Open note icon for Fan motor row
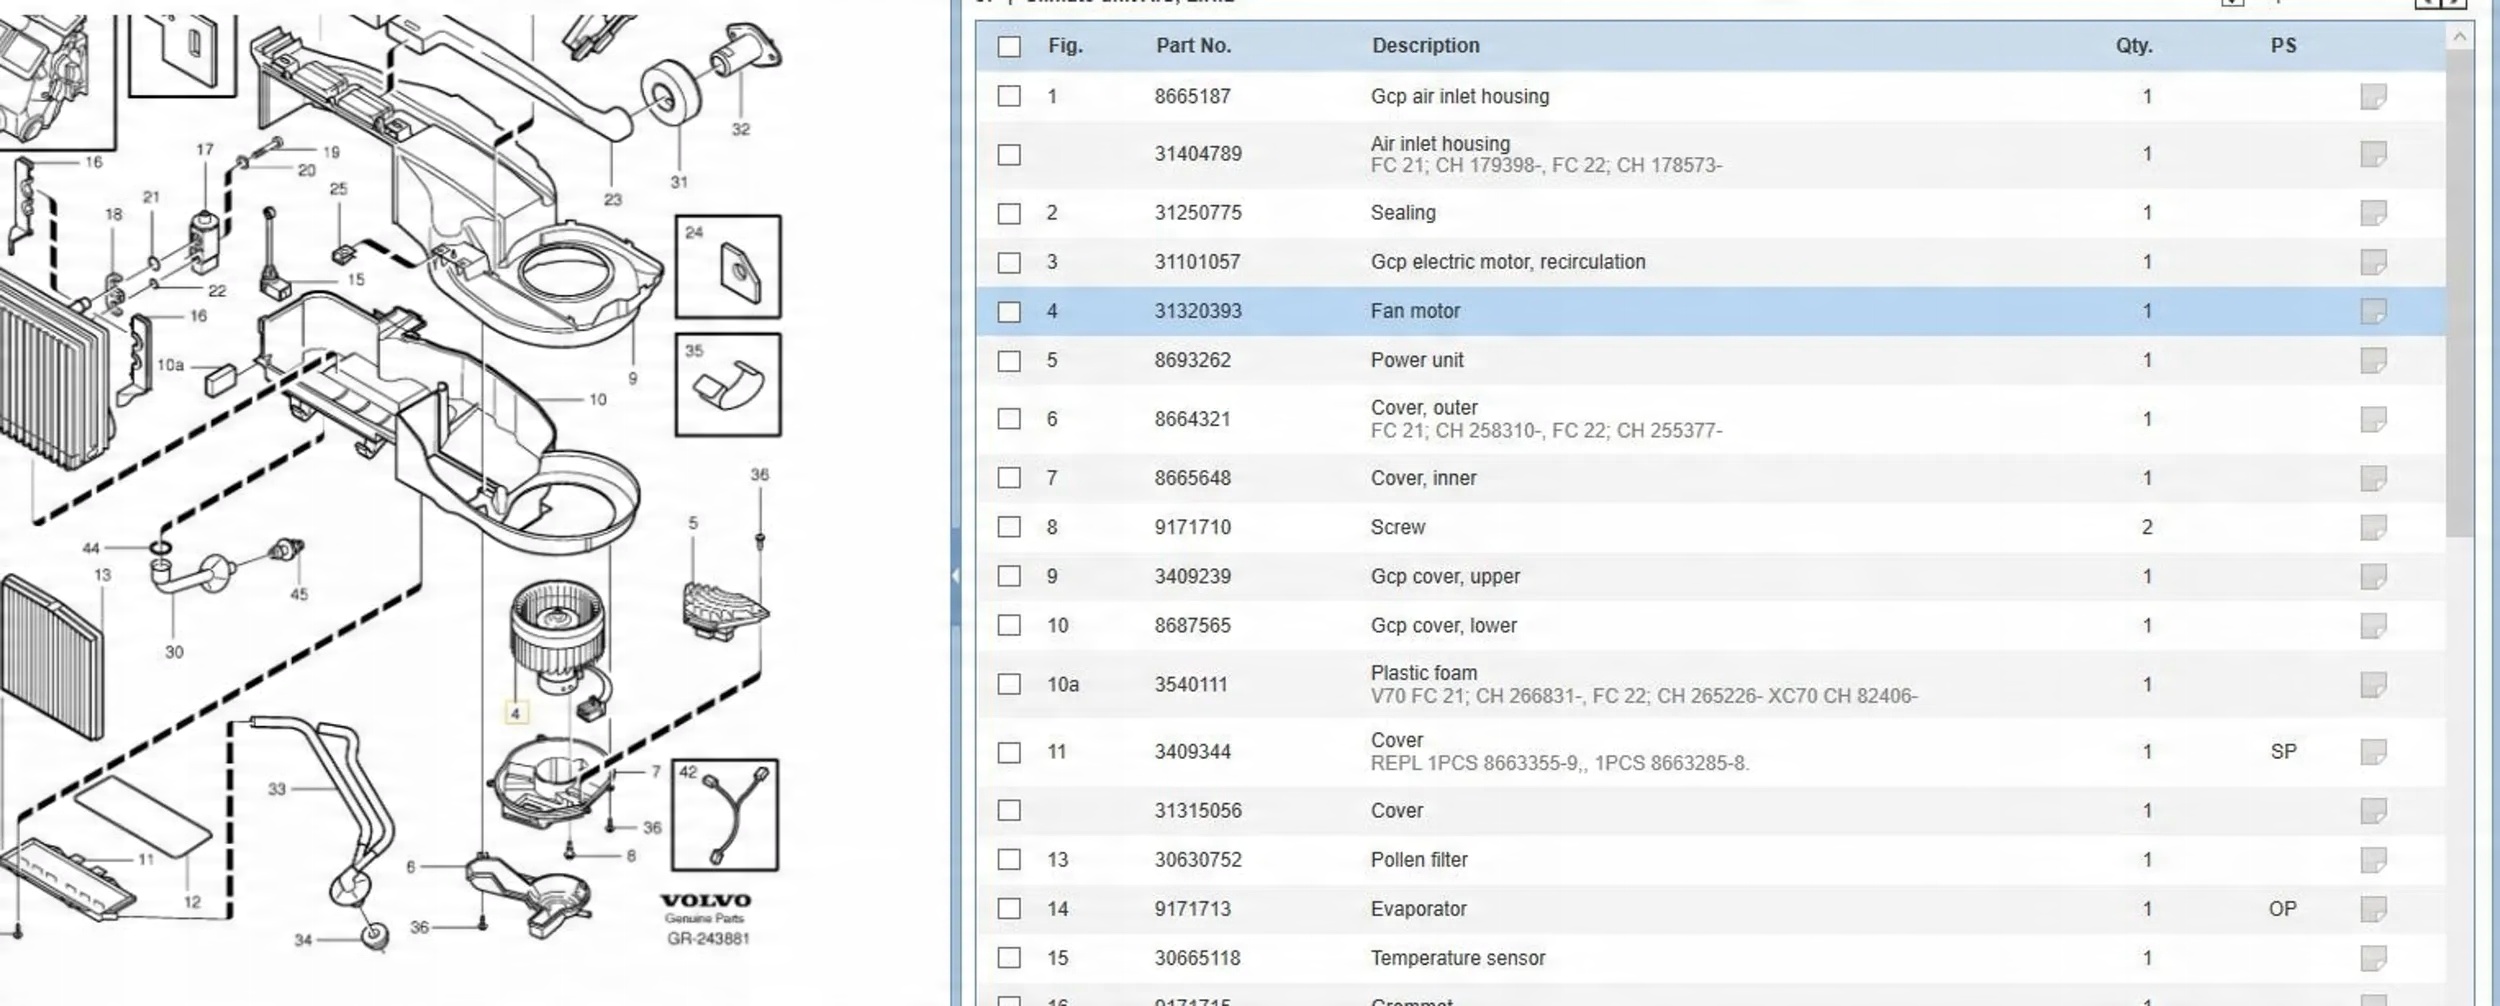Screen dimensions: 2500x1006 (x=2373, y=311)
